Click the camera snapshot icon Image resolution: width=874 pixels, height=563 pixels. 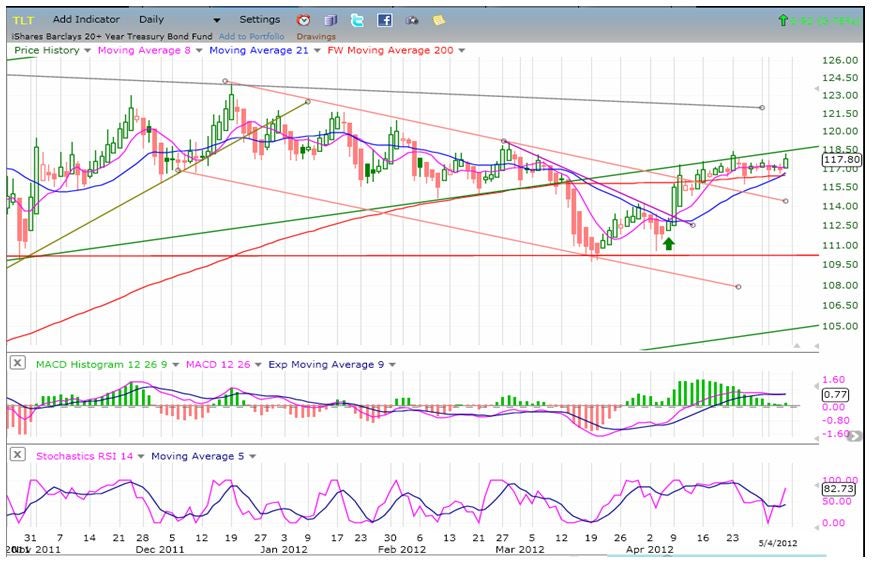click(412, 21)
